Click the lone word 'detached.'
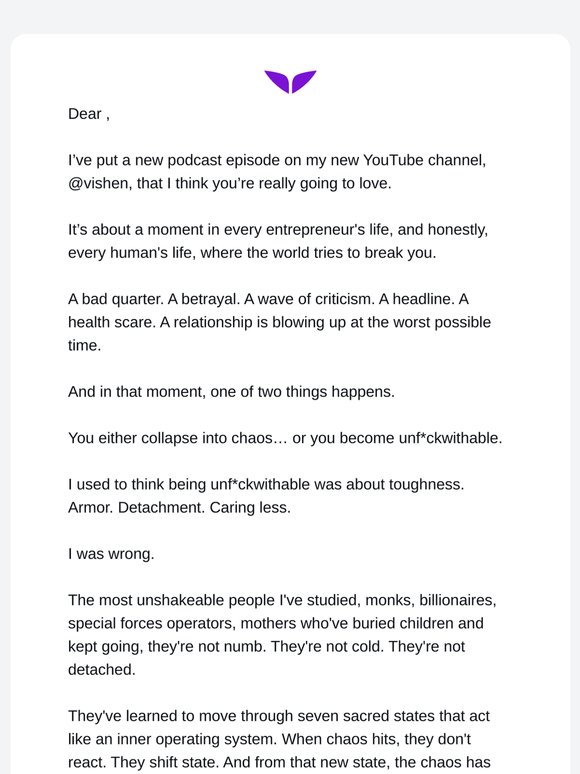Viewport: 580px width, 774px height. pos(102,670)
